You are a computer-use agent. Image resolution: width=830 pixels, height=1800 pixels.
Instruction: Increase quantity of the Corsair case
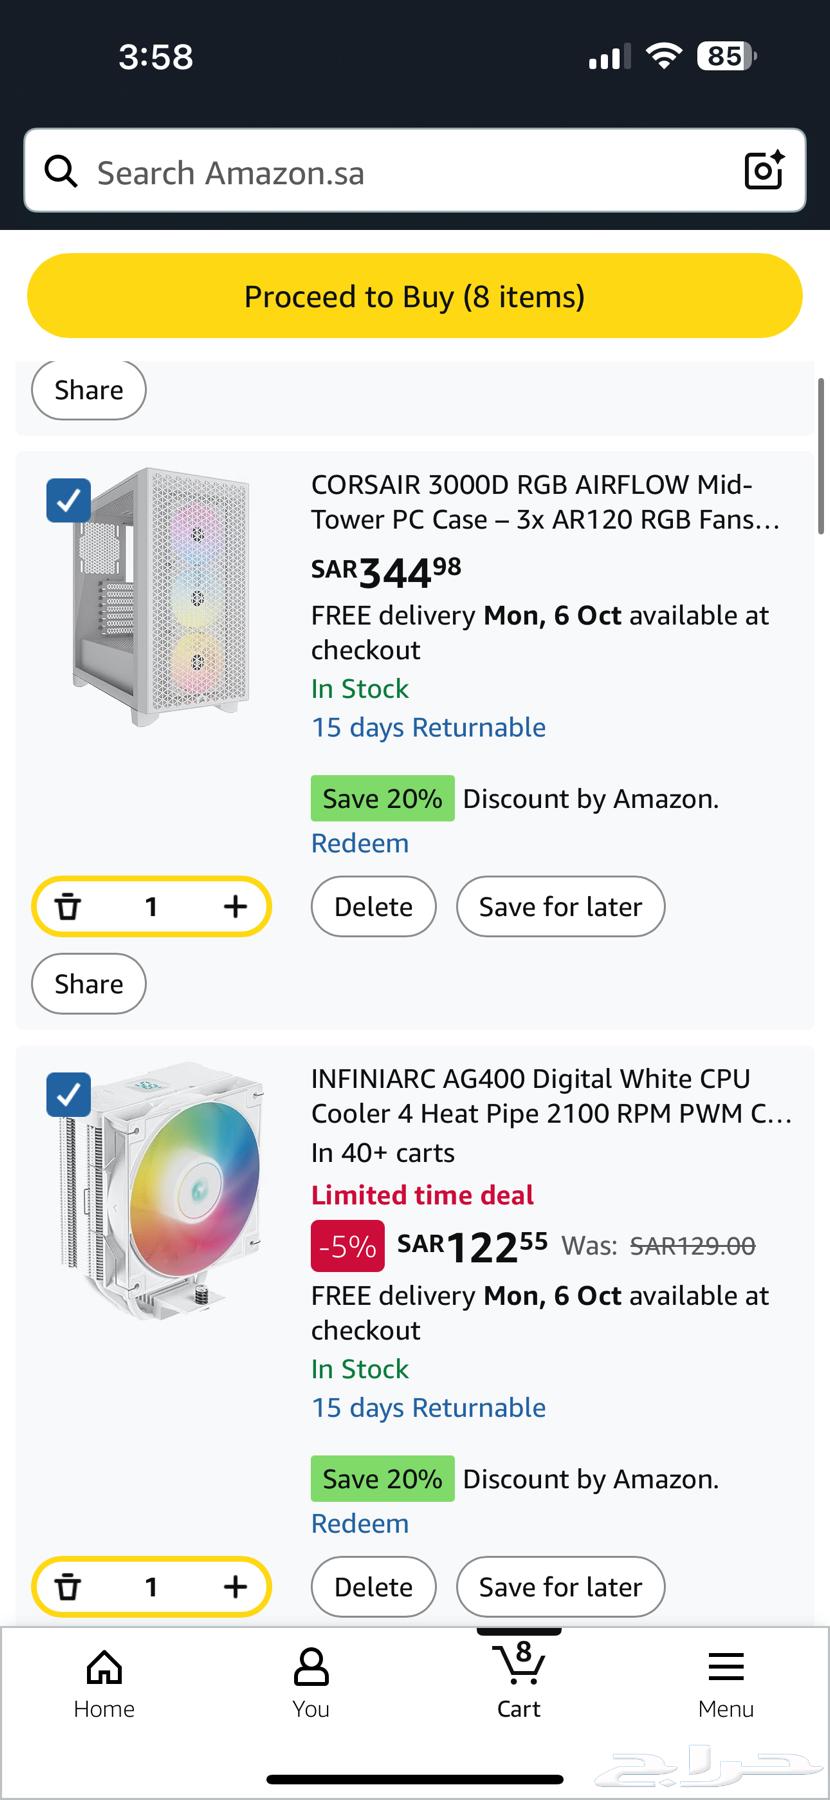click(235, 906)
